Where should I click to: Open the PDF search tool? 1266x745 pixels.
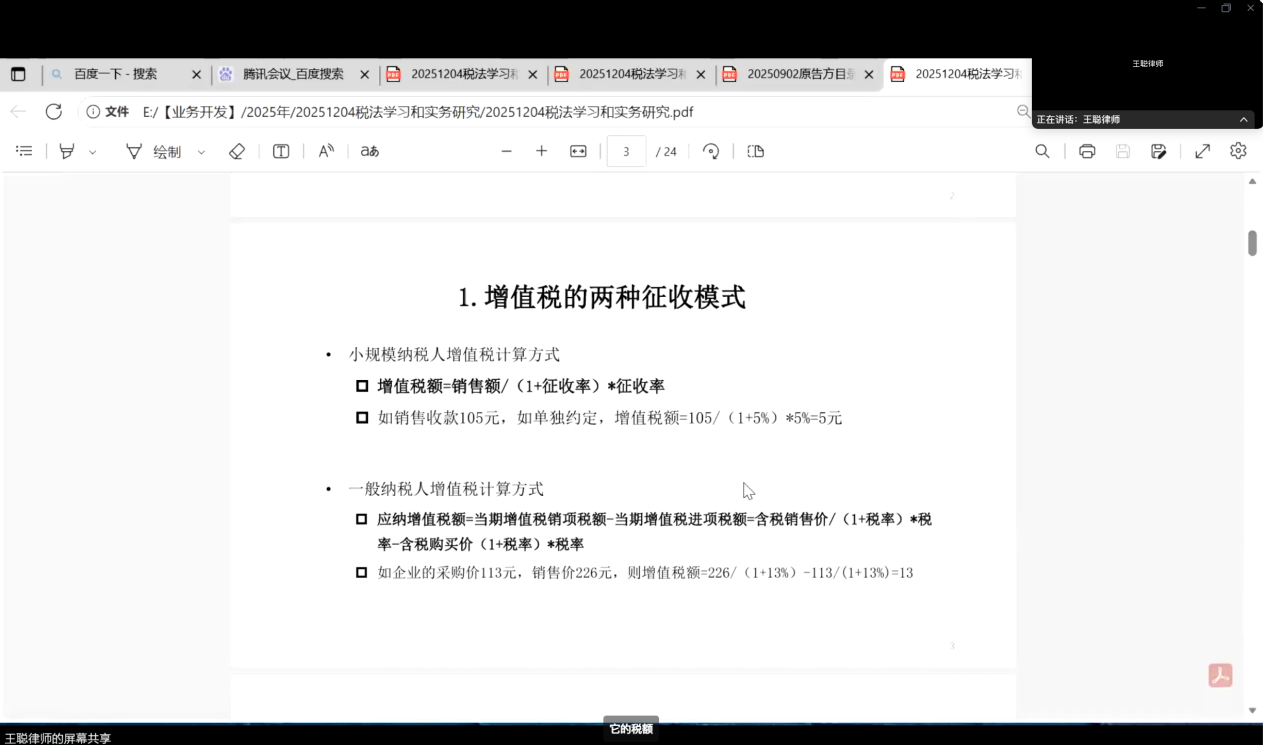point(1042,151)
